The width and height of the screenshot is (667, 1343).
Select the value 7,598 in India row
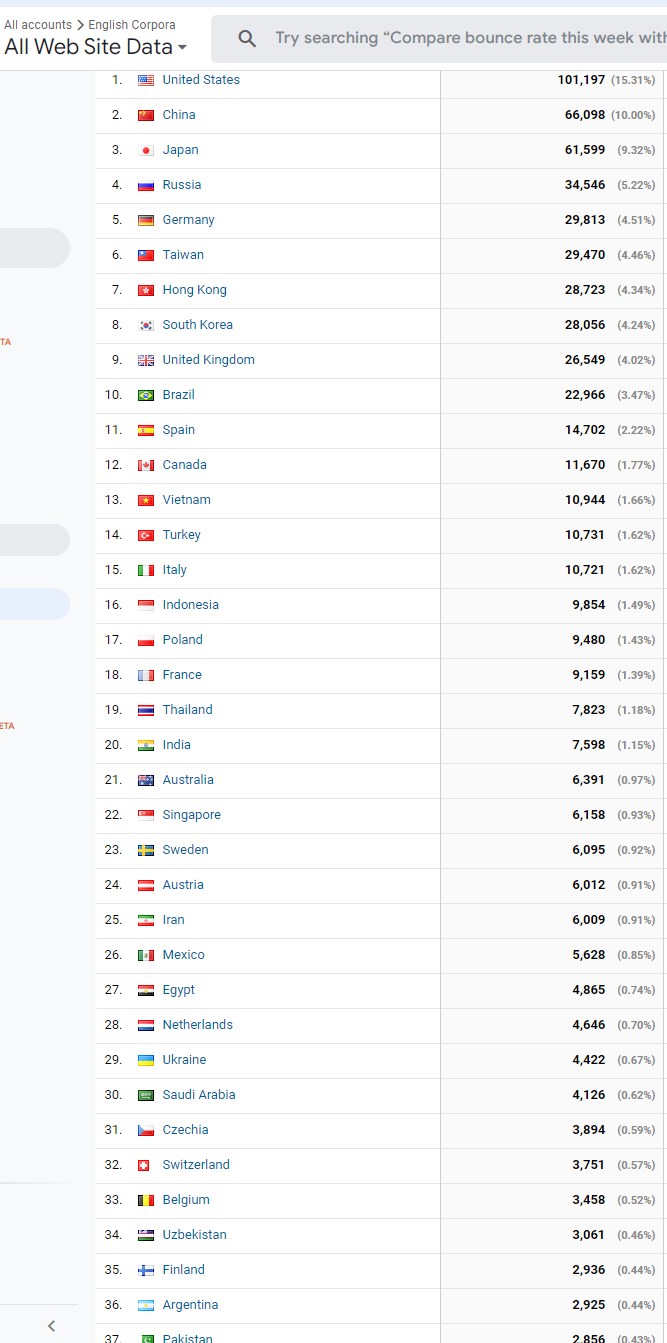point(589,745)
